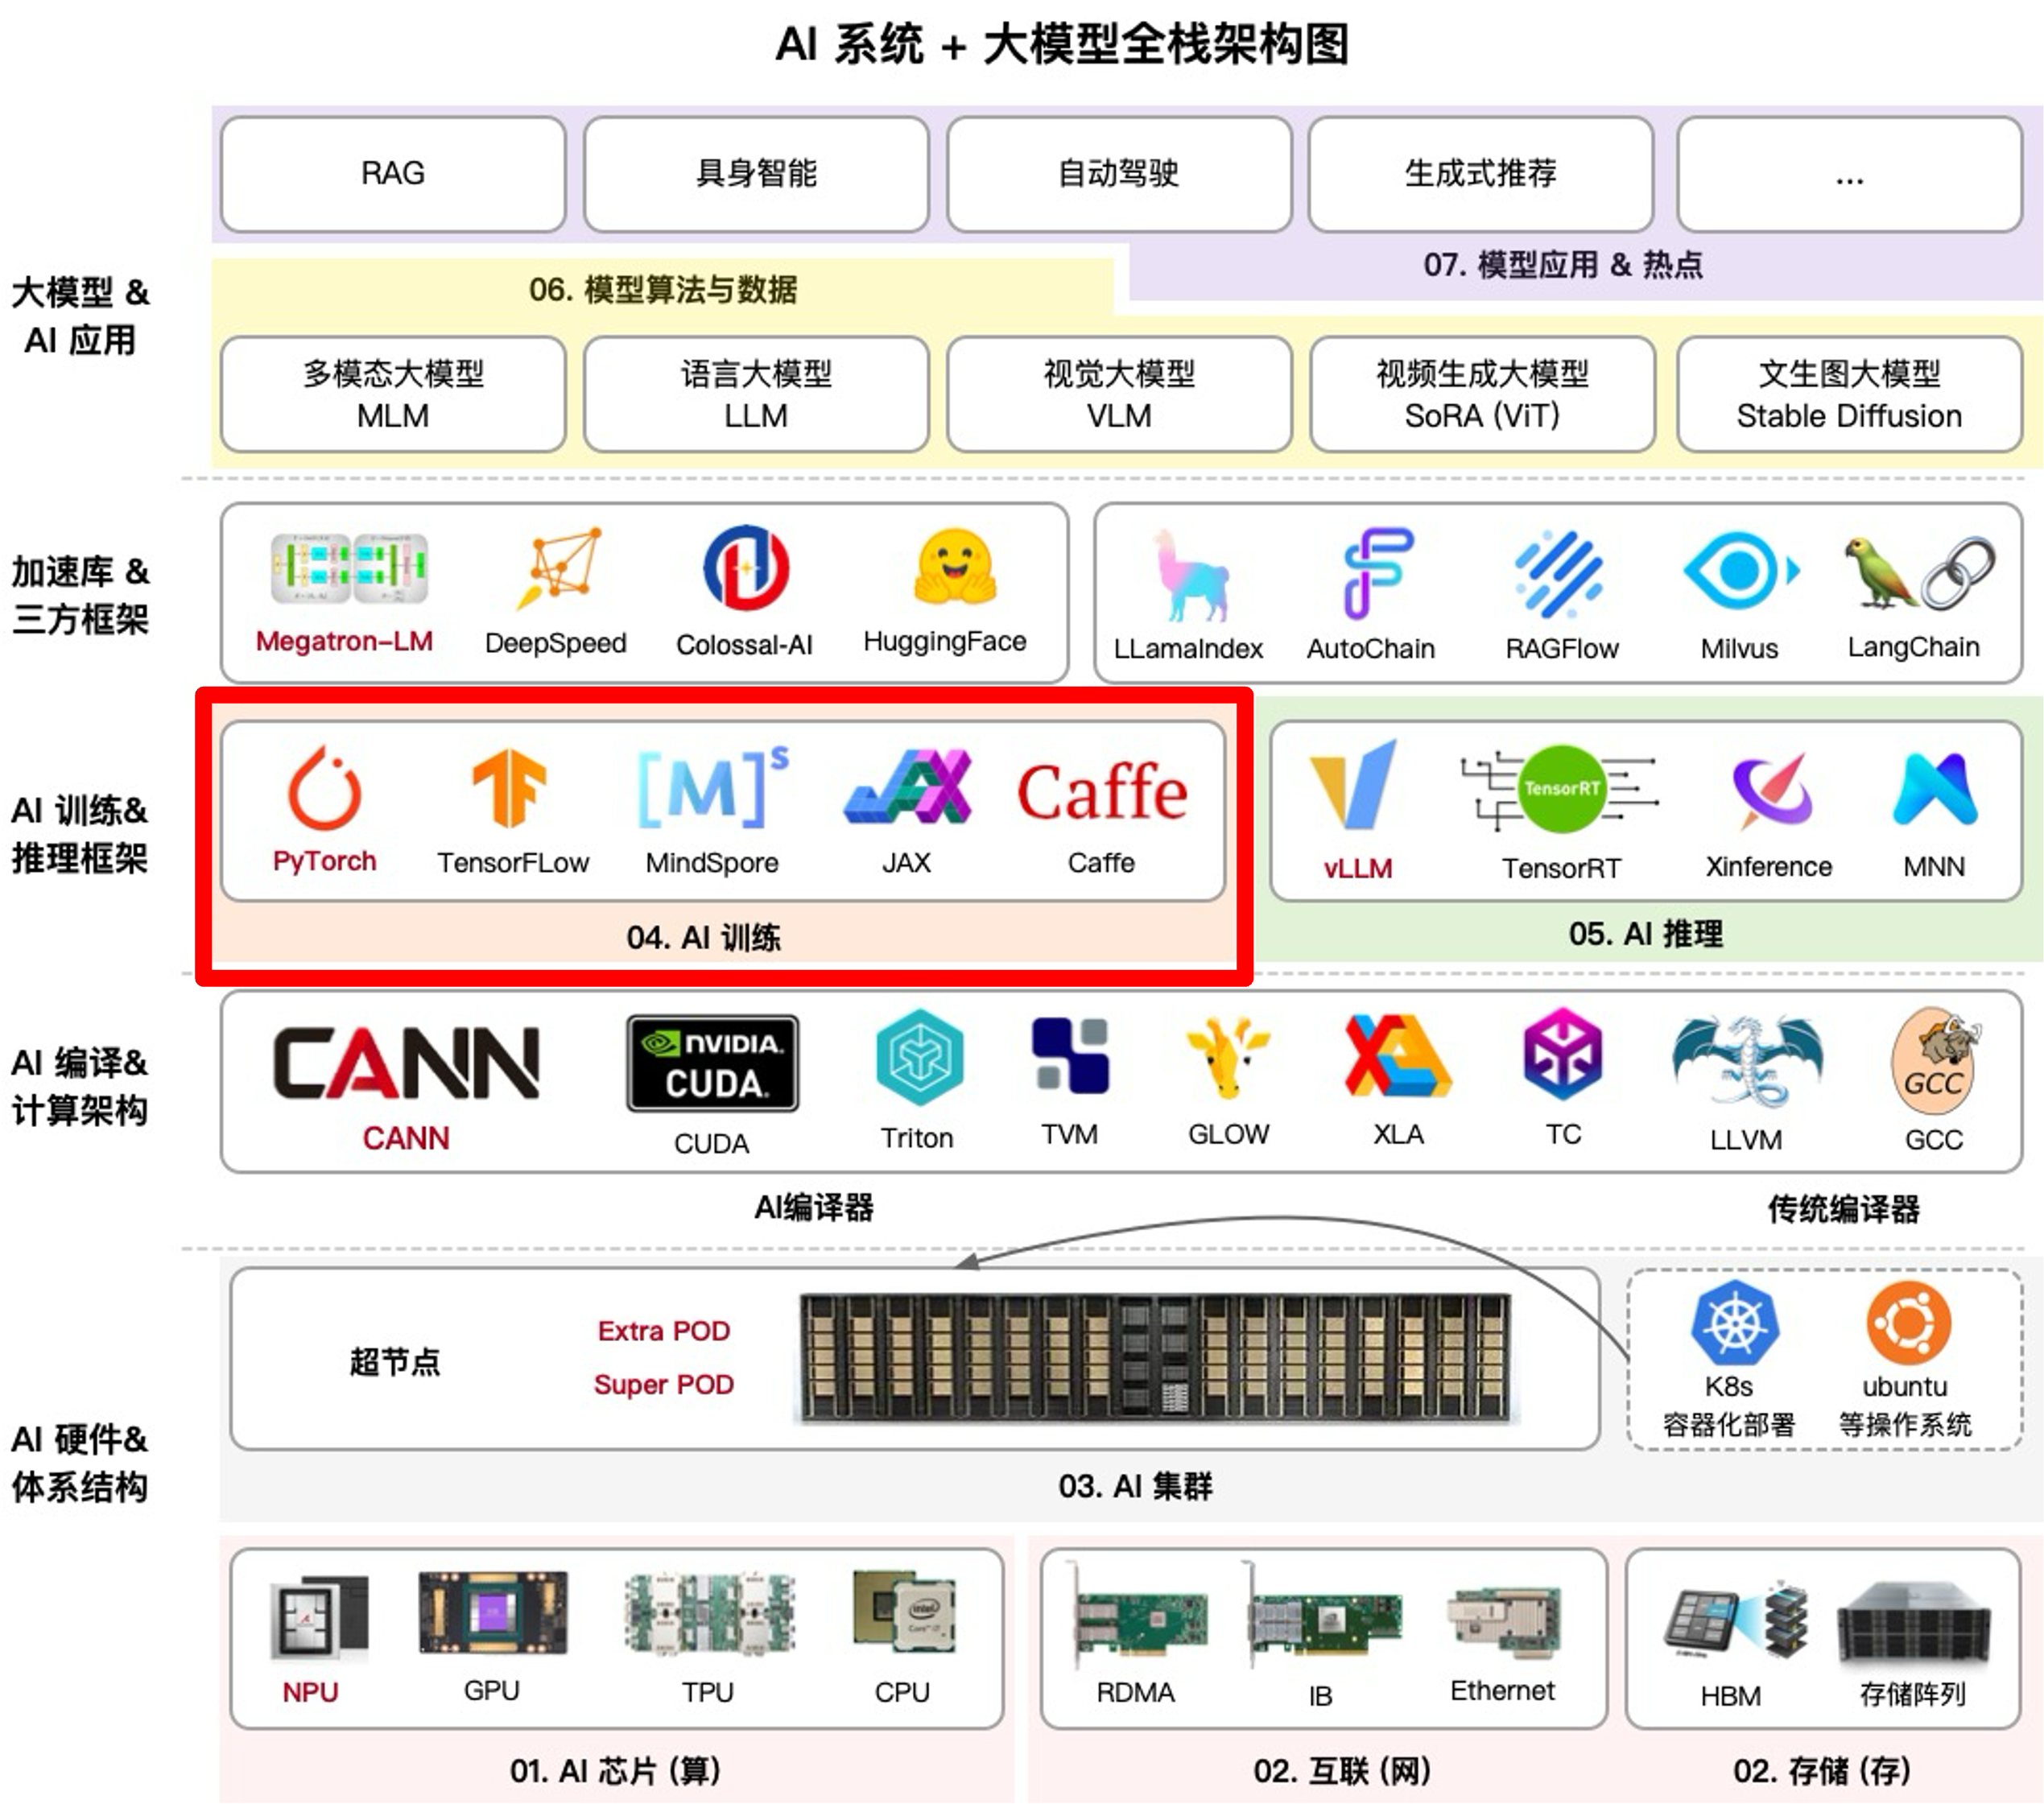This screenshot has height=1804, width=2044.
Task: Click the PyTorch flame logo
Action: click(324, 789)
